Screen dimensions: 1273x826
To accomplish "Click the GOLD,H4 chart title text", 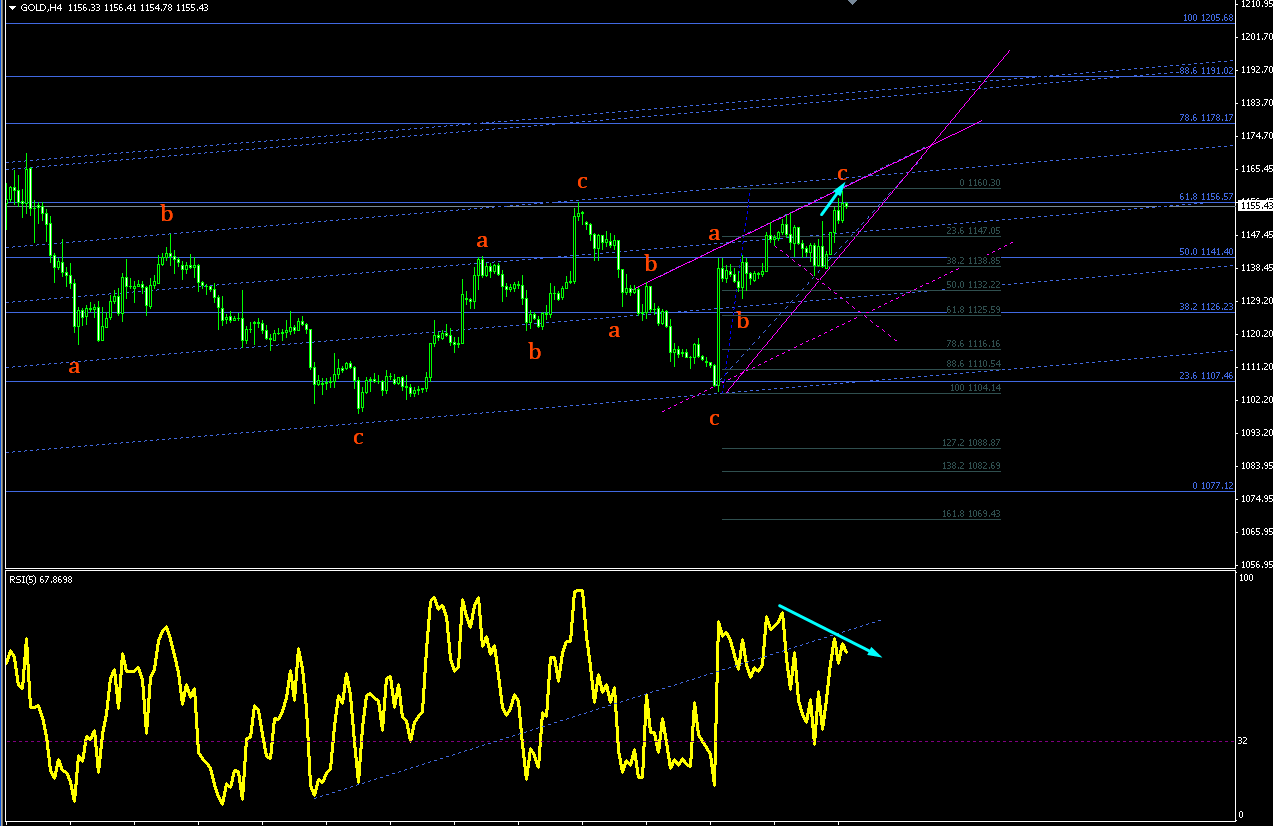I will click(42, 7).
